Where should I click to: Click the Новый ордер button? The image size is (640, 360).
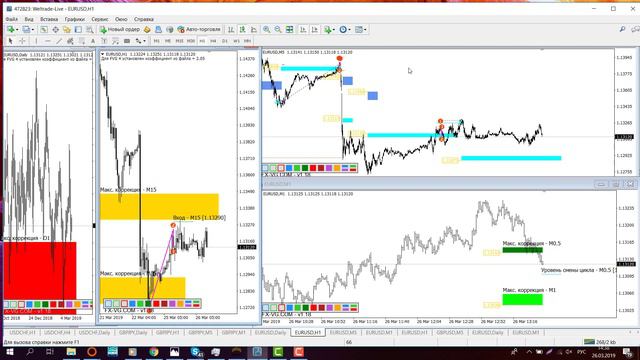[x=120, y=29]
